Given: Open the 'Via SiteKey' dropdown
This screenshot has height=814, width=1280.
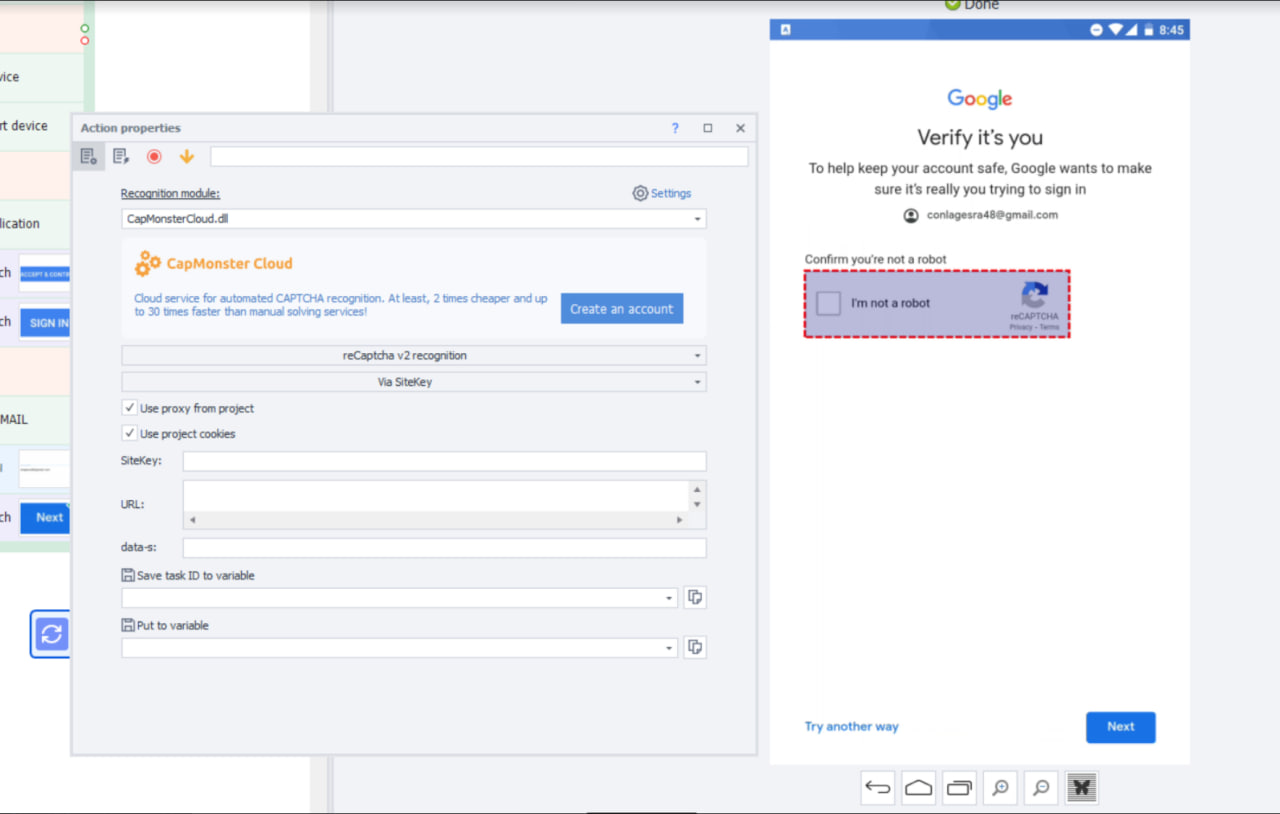Looking at the screenshot, I should 414,382.
